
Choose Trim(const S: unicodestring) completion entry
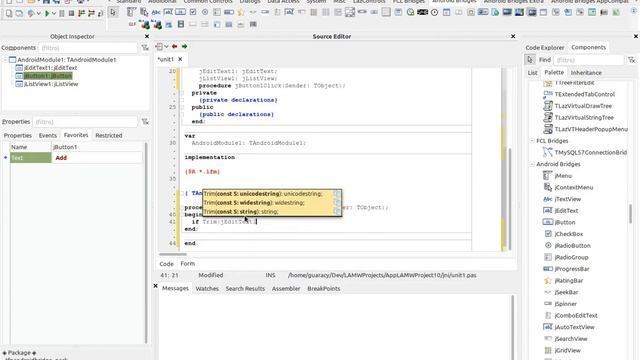point(272,193)
